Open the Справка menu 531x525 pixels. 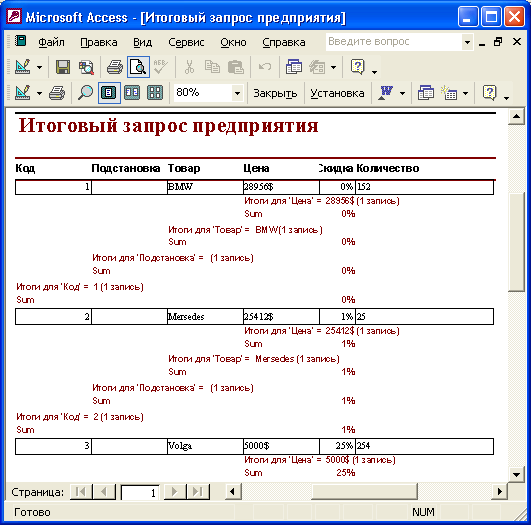283,42
